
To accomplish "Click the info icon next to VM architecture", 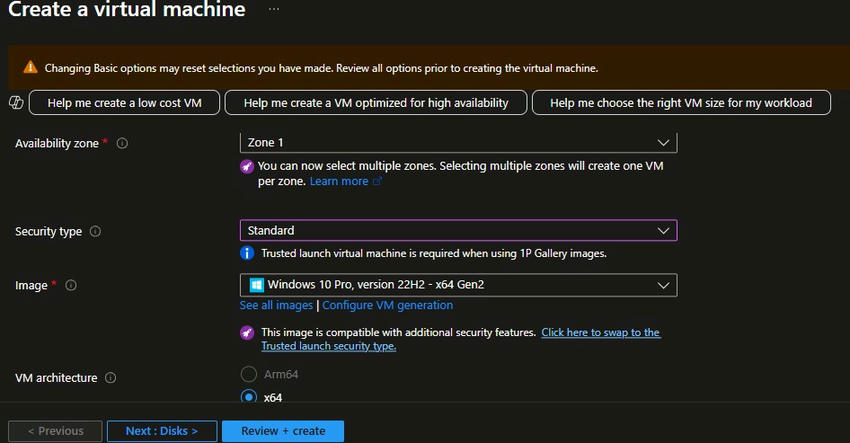I will click(111, 379).
